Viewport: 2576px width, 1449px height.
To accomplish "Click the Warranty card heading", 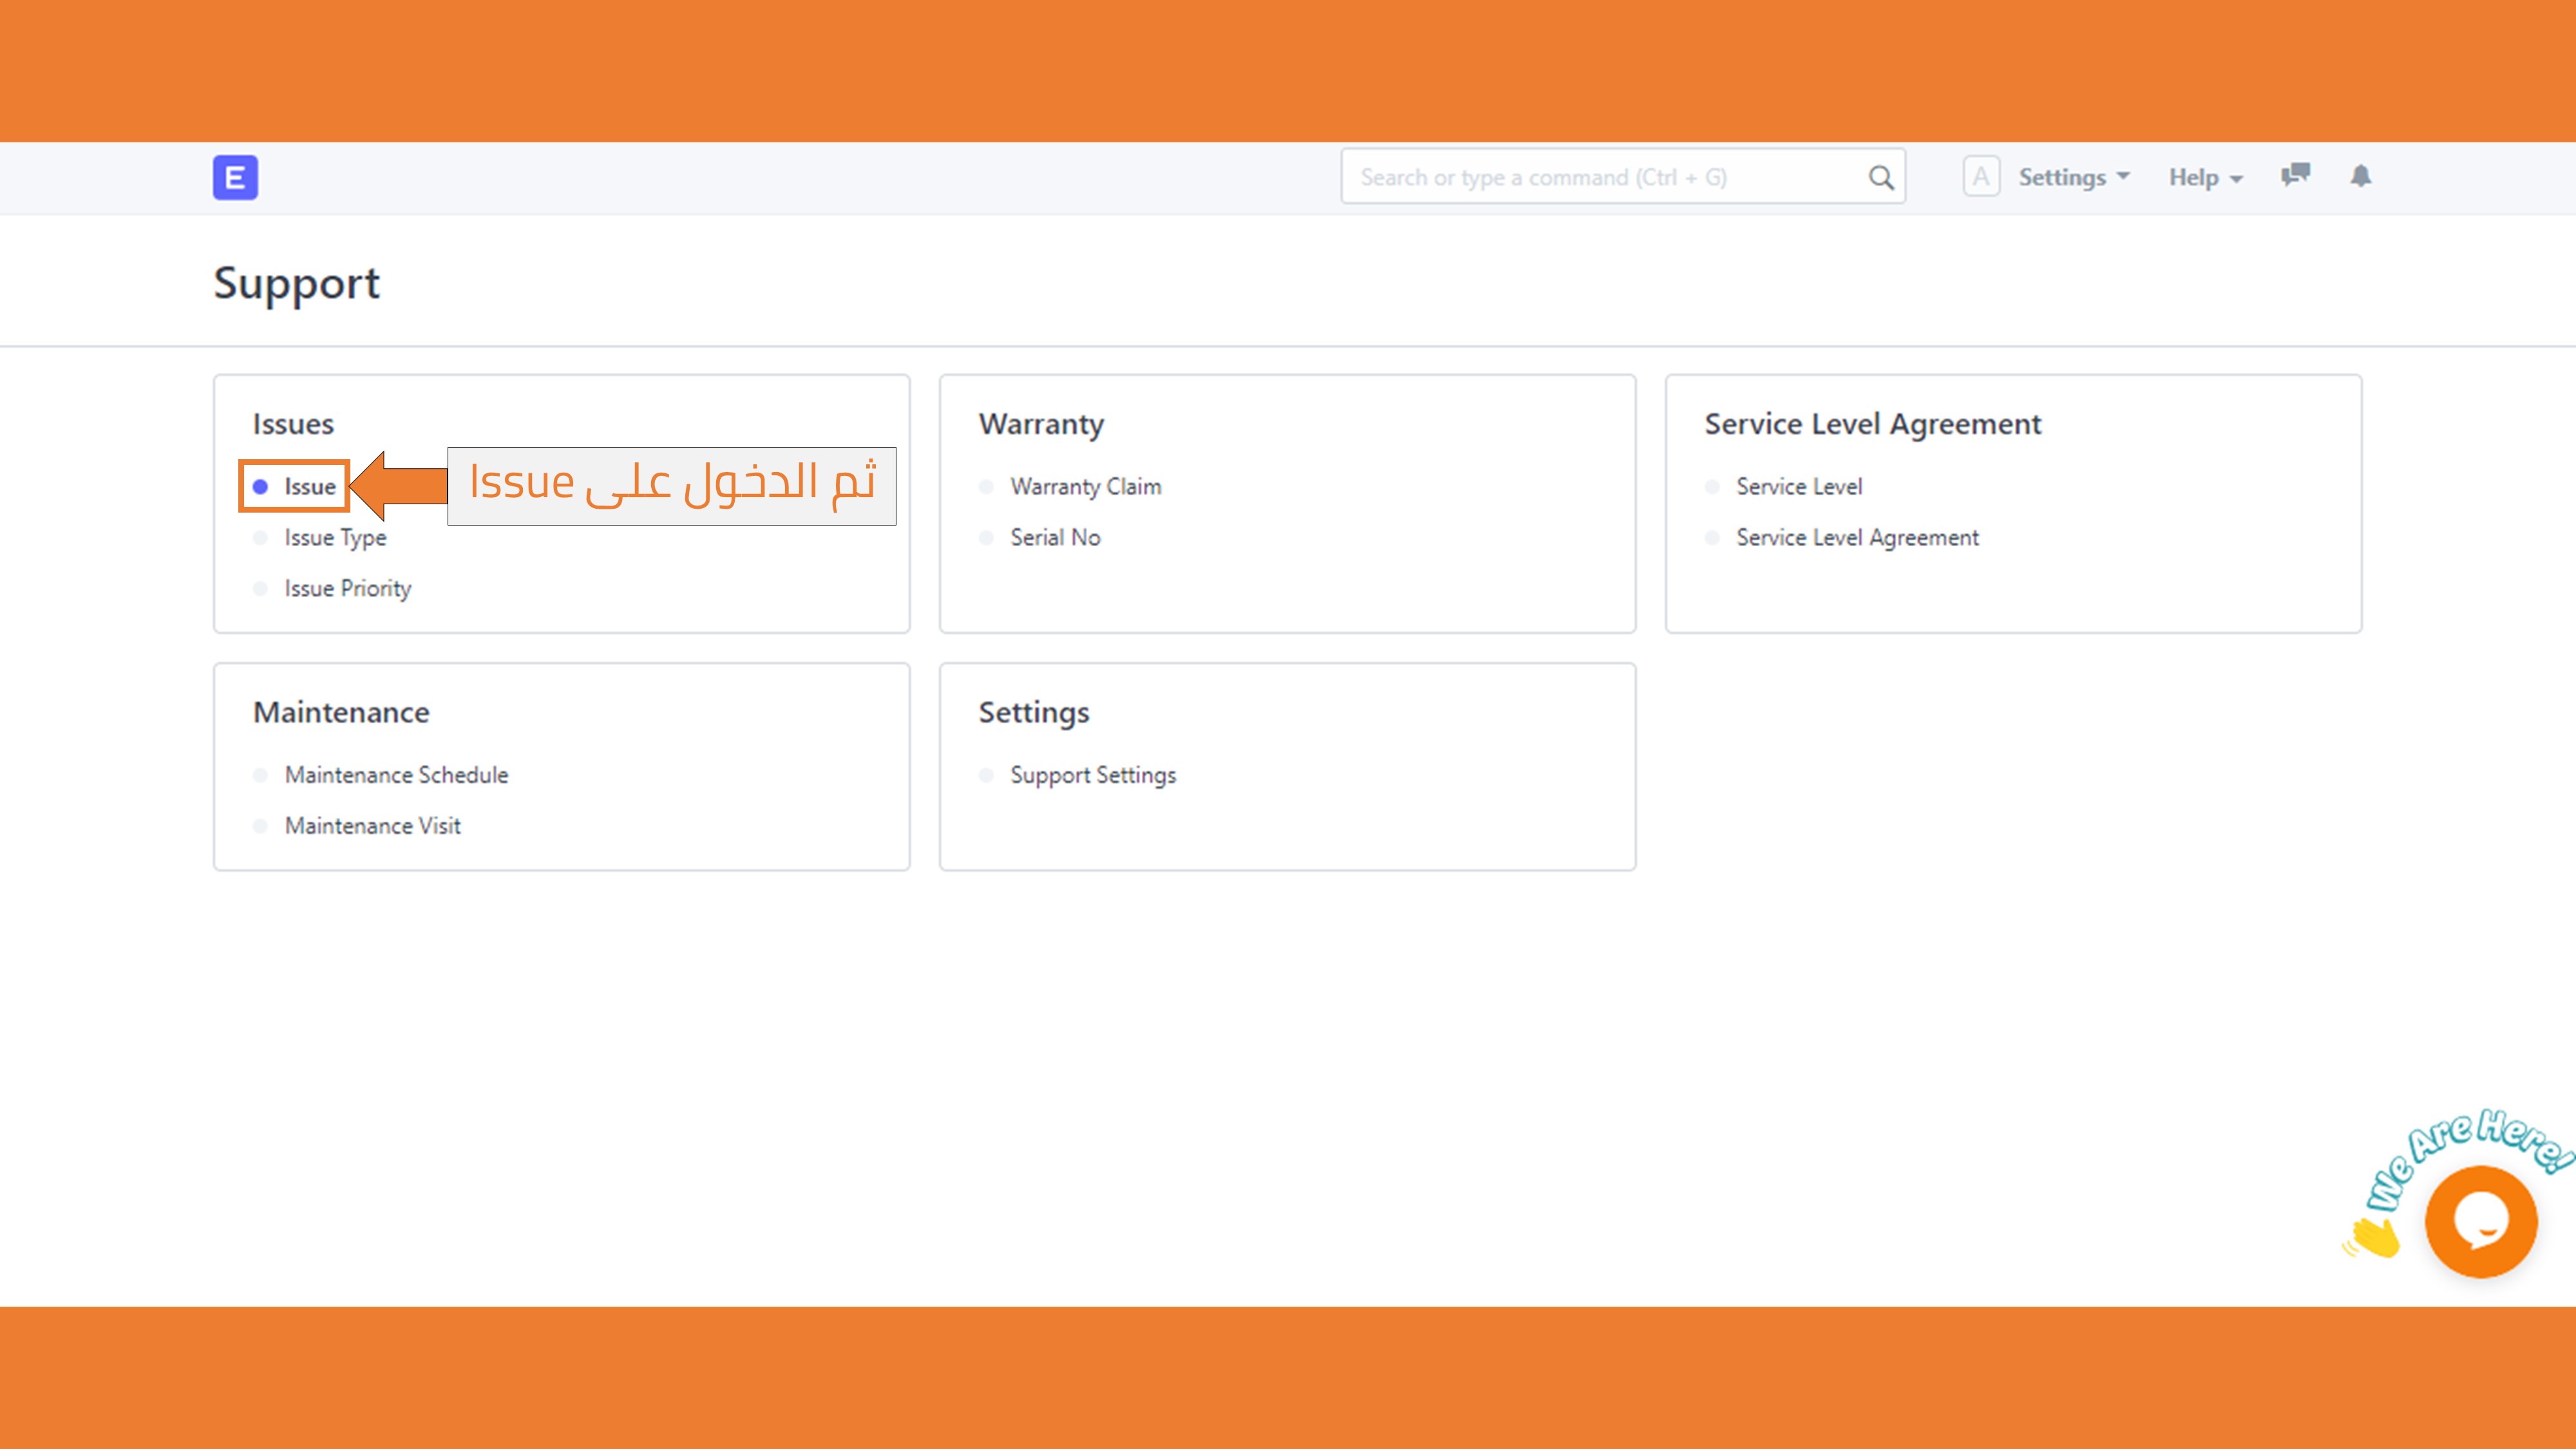I will pyautogui.click(x=1041, y=424).
